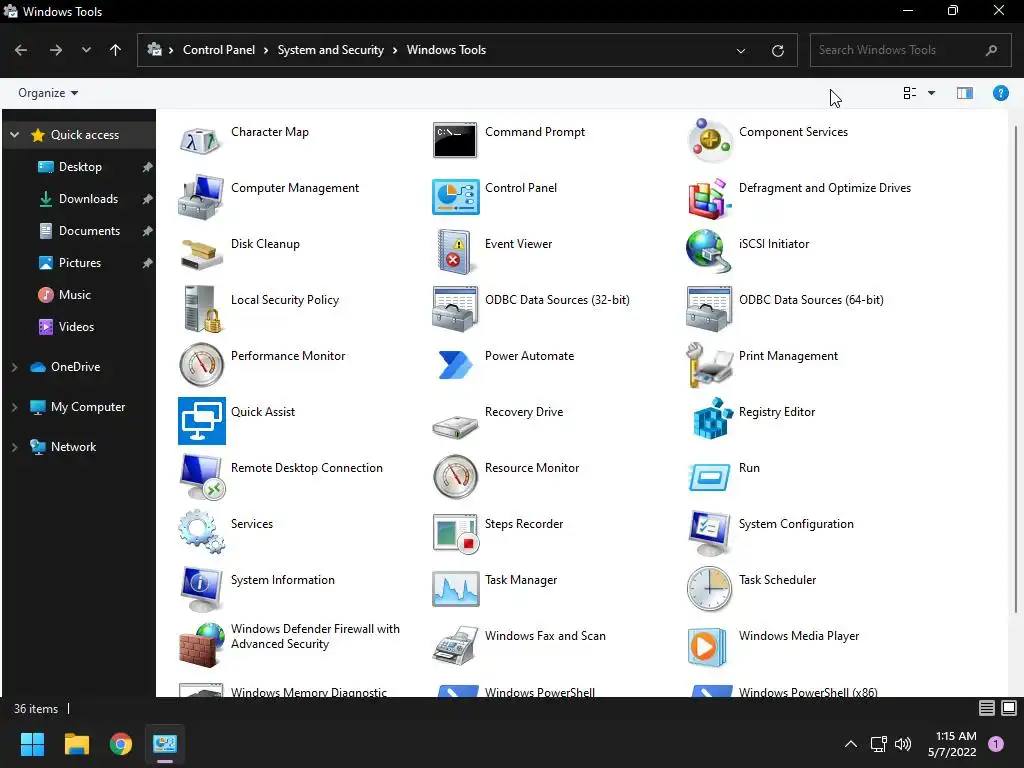1024x768 pixels.
Task: Select Music in the navigation pane
Action: click(74, 295)
